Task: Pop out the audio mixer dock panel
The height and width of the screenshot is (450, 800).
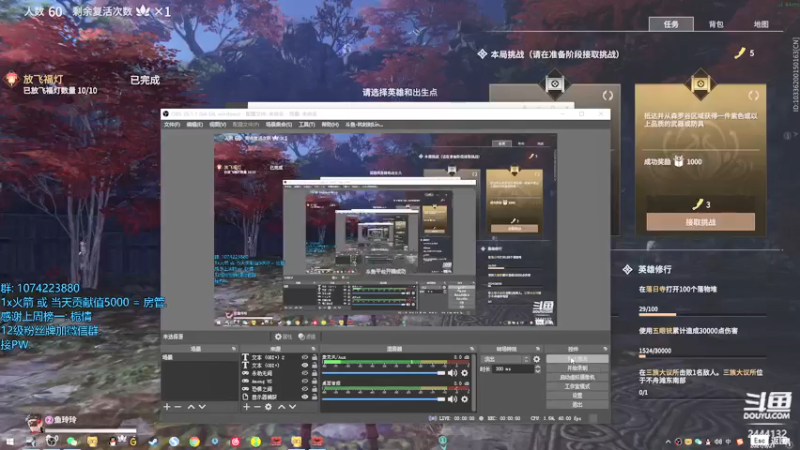Action: pyautogui.click(x=472, y=349)
